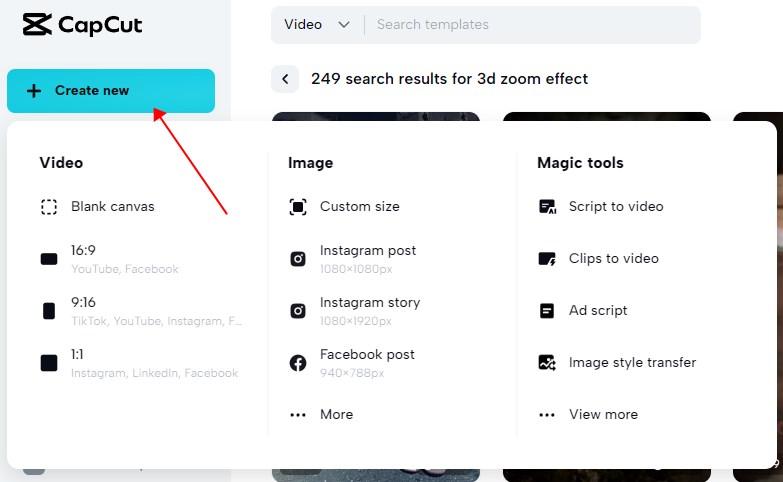
Task: Click the three dots beside More
Action: click(298, 415)
